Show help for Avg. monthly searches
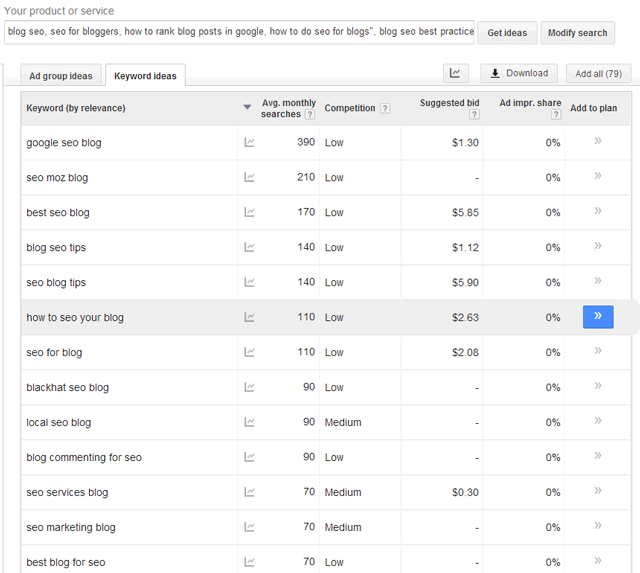Screen dimensions: 640x573 click(310, 114)
